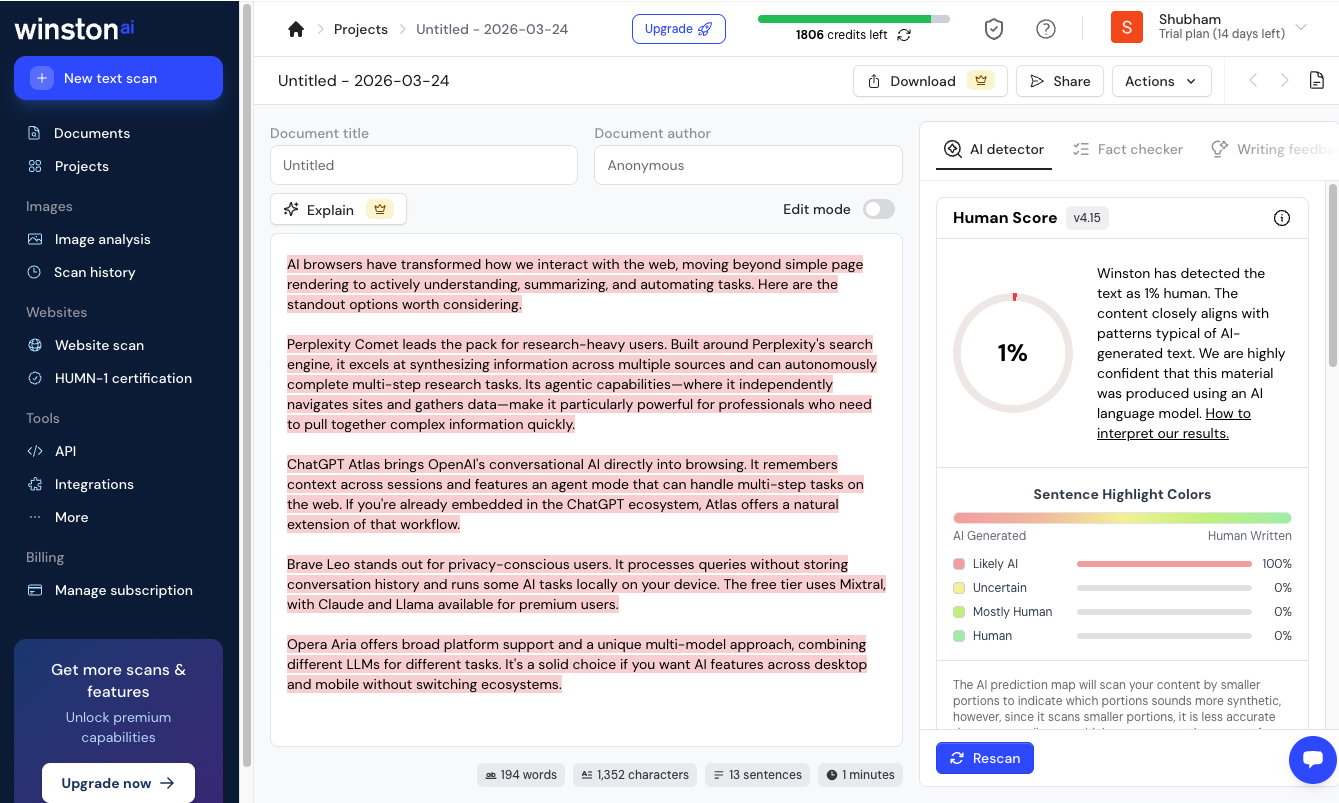The image size is (1339, 803).
Task: Click the Sentence Highlight Colors gradient bar
Action: 1122,517
